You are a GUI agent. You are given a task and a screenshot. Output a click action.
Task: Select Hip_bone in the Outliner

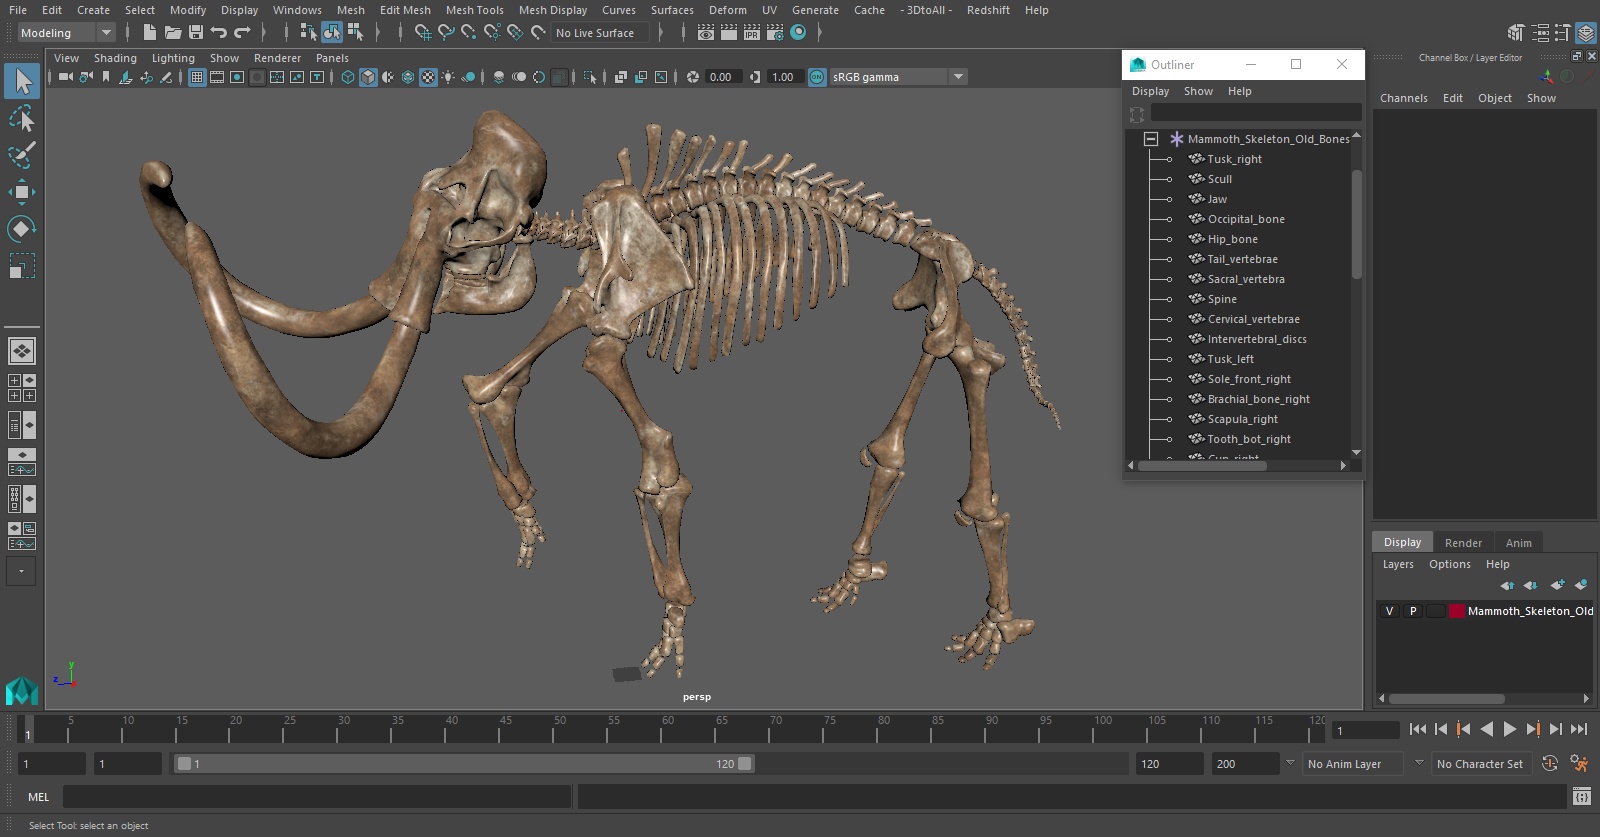click(1232, 239)
